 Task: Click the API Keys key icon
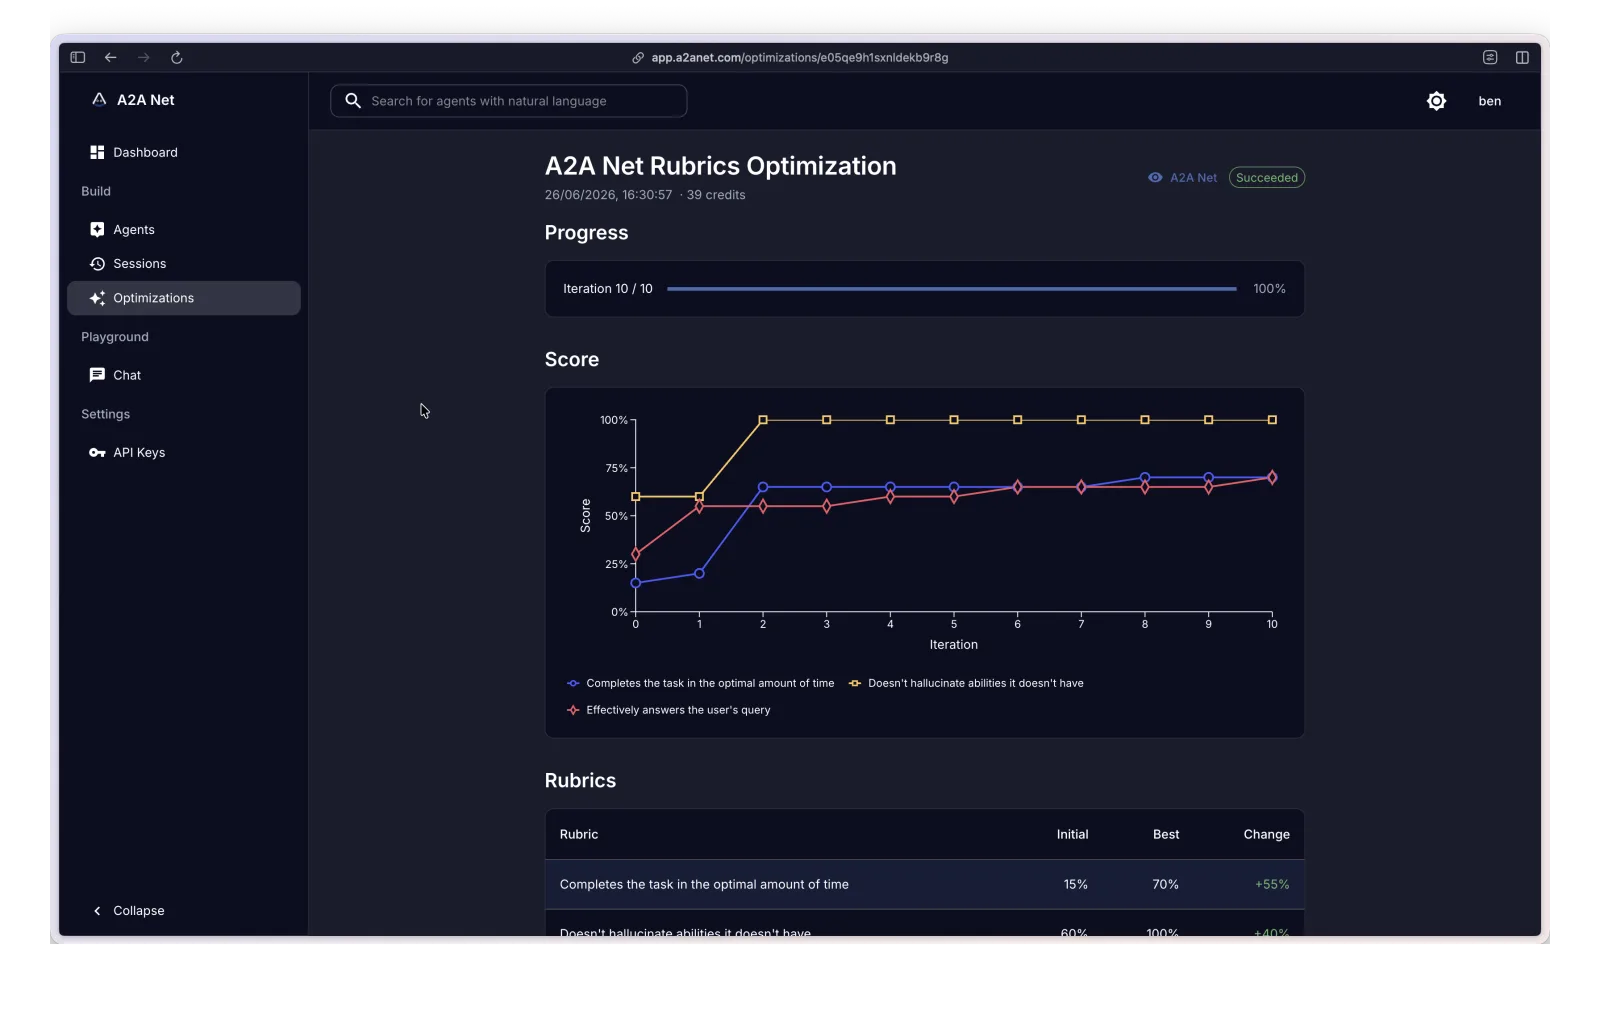click(x=97, y=453)
